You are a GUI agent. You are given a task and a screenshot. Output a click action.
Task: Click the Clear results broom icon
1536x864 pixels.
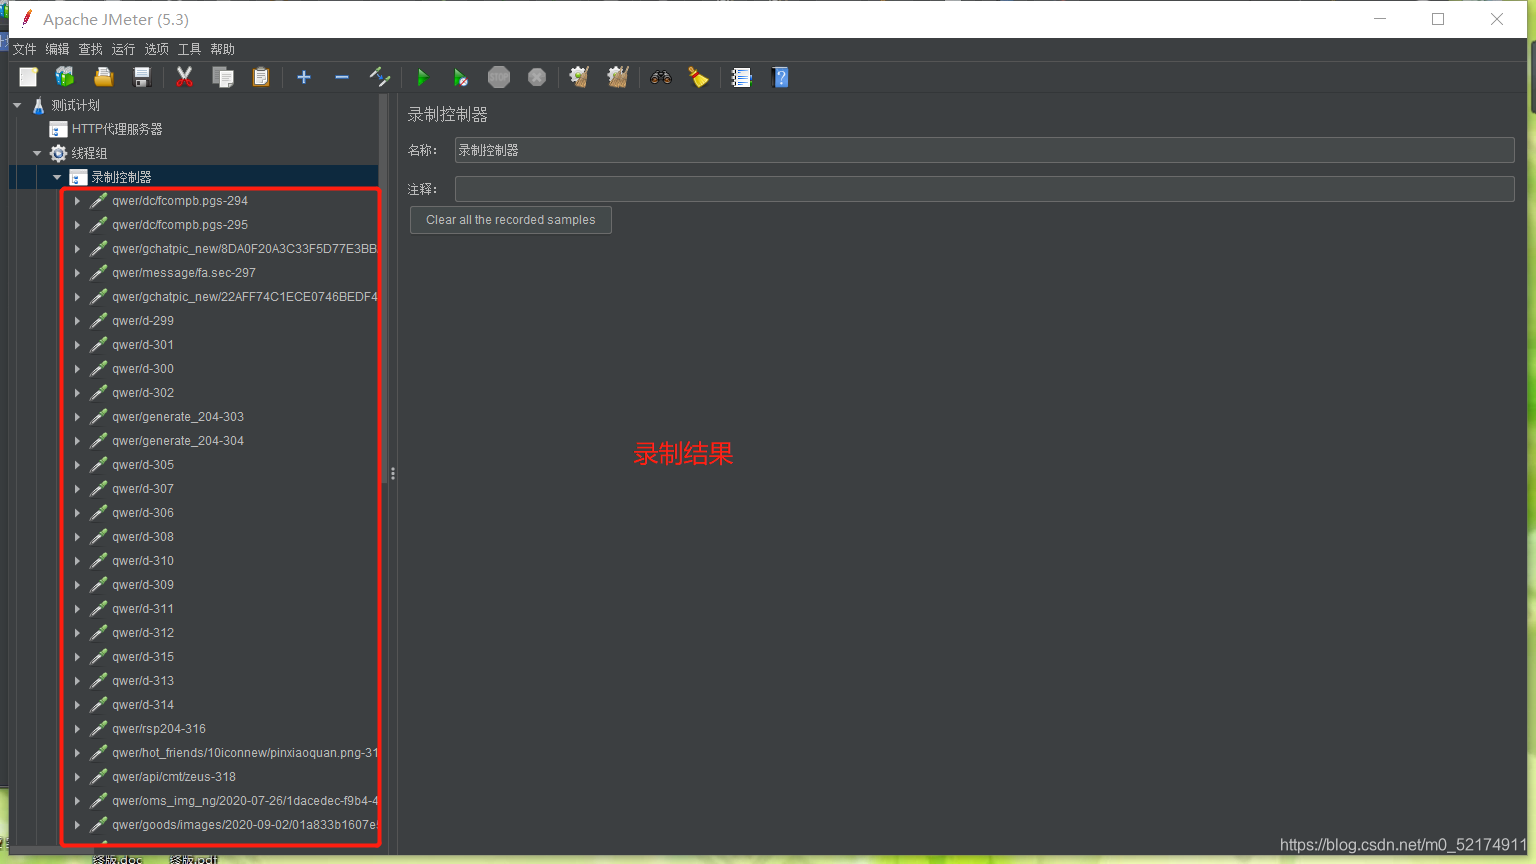[x=579, y=77]
